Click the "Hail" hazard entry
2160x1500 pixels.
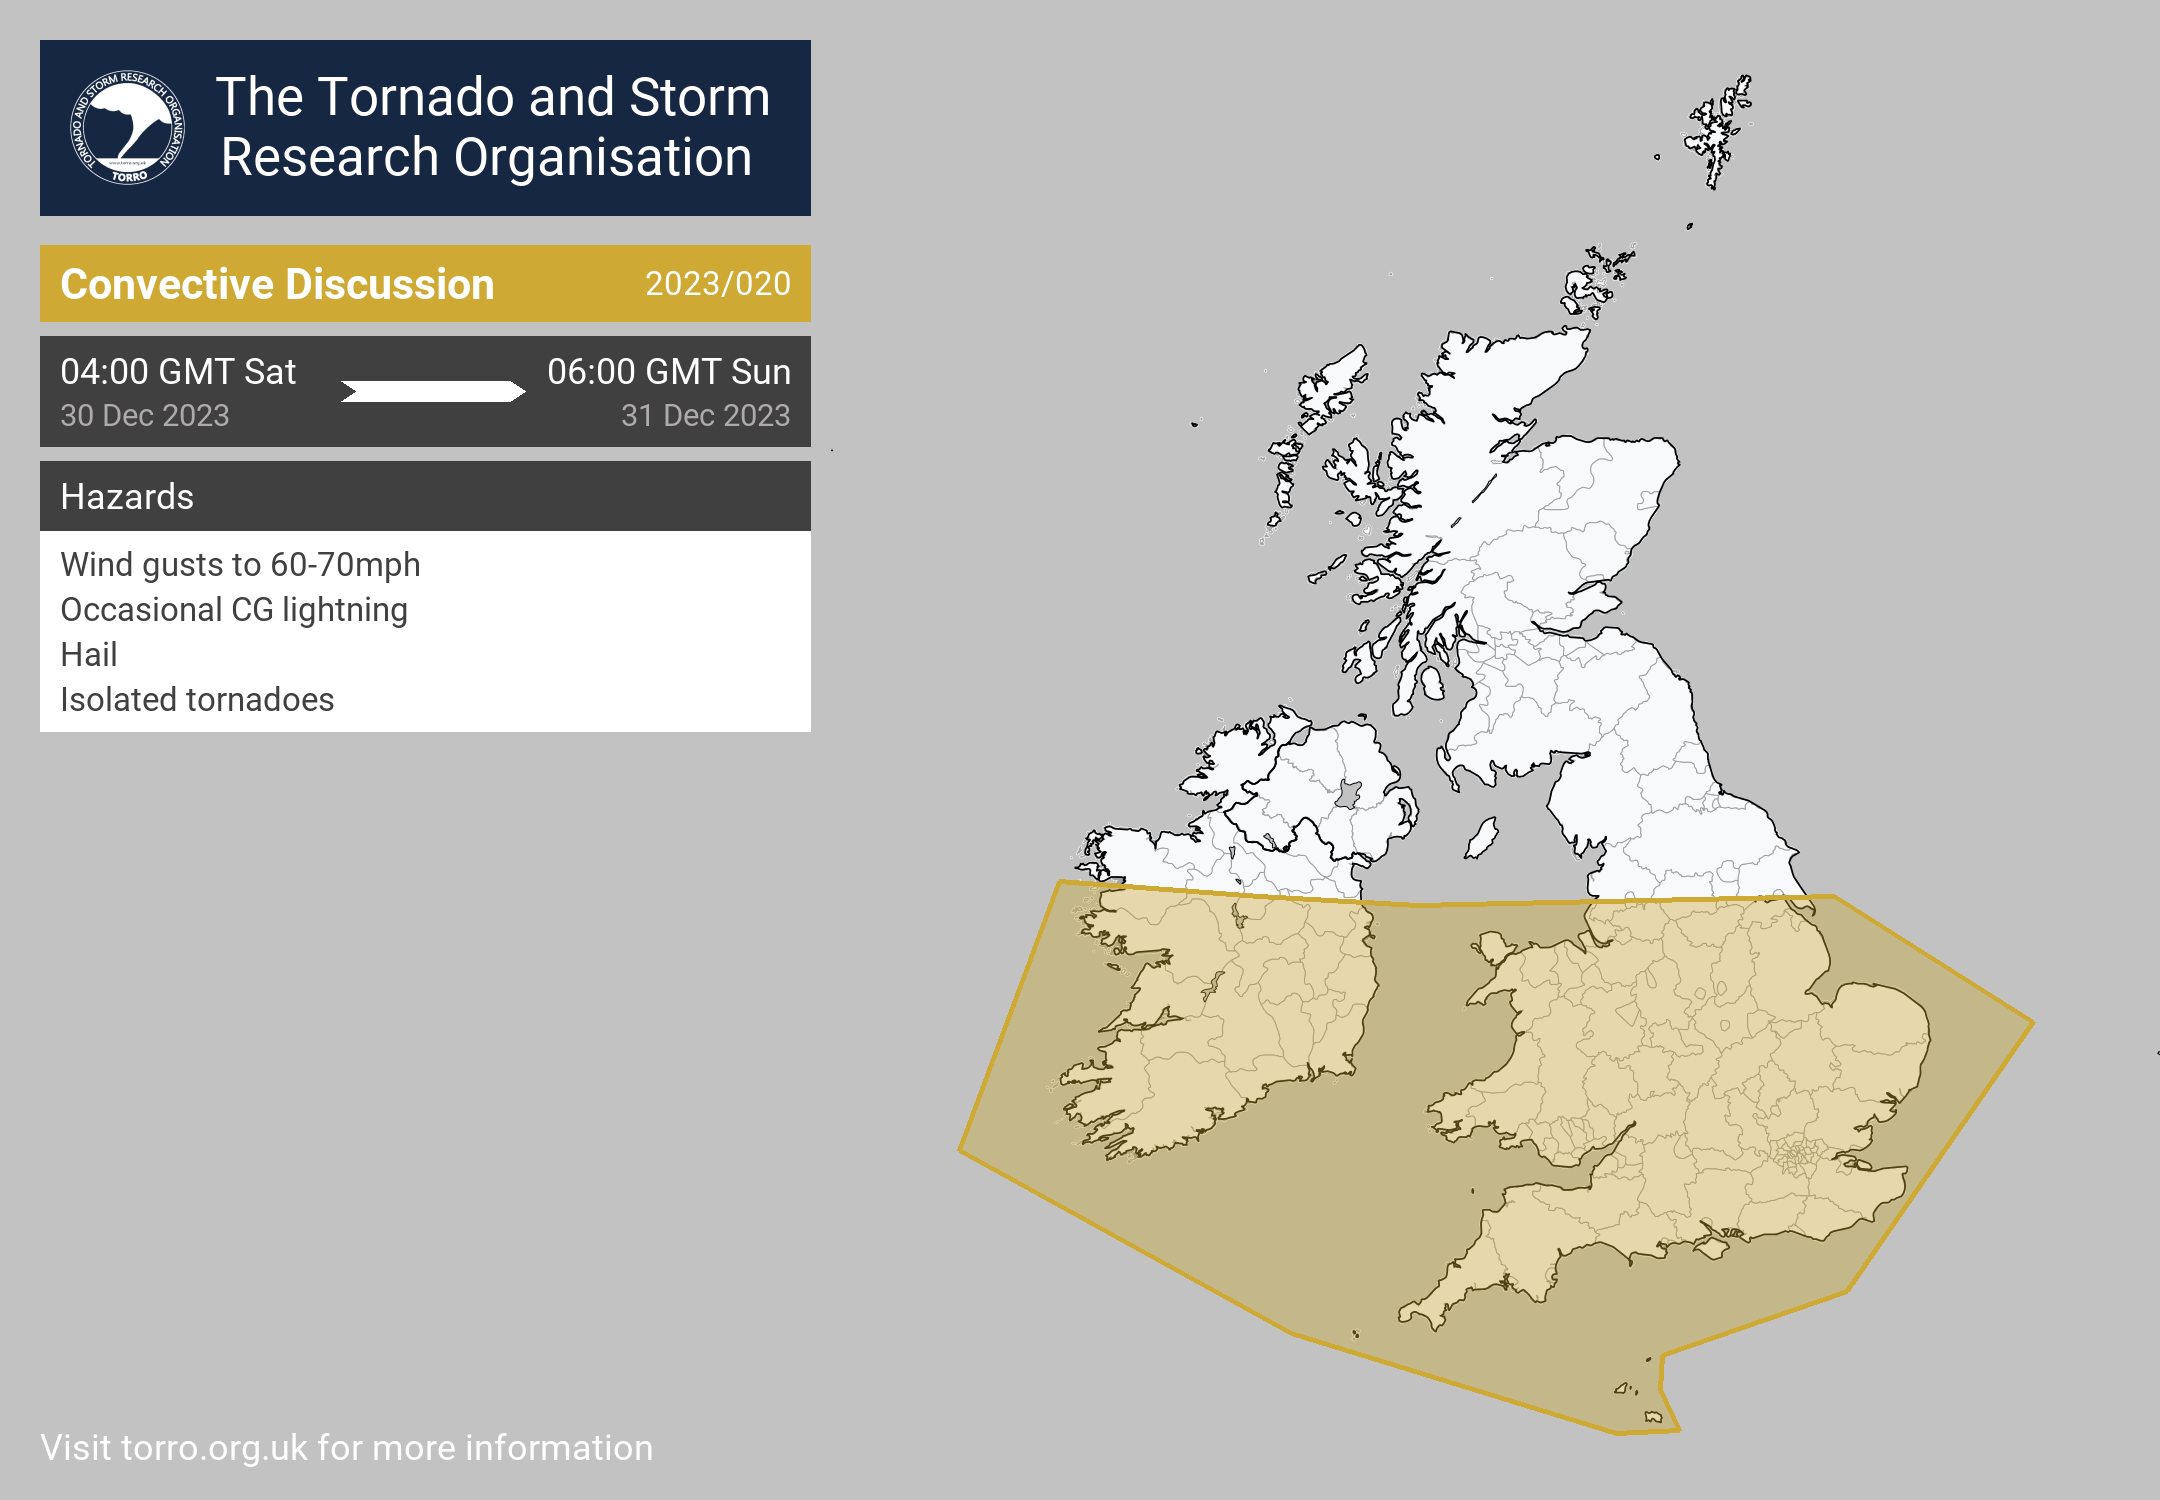tap(89, 655)
